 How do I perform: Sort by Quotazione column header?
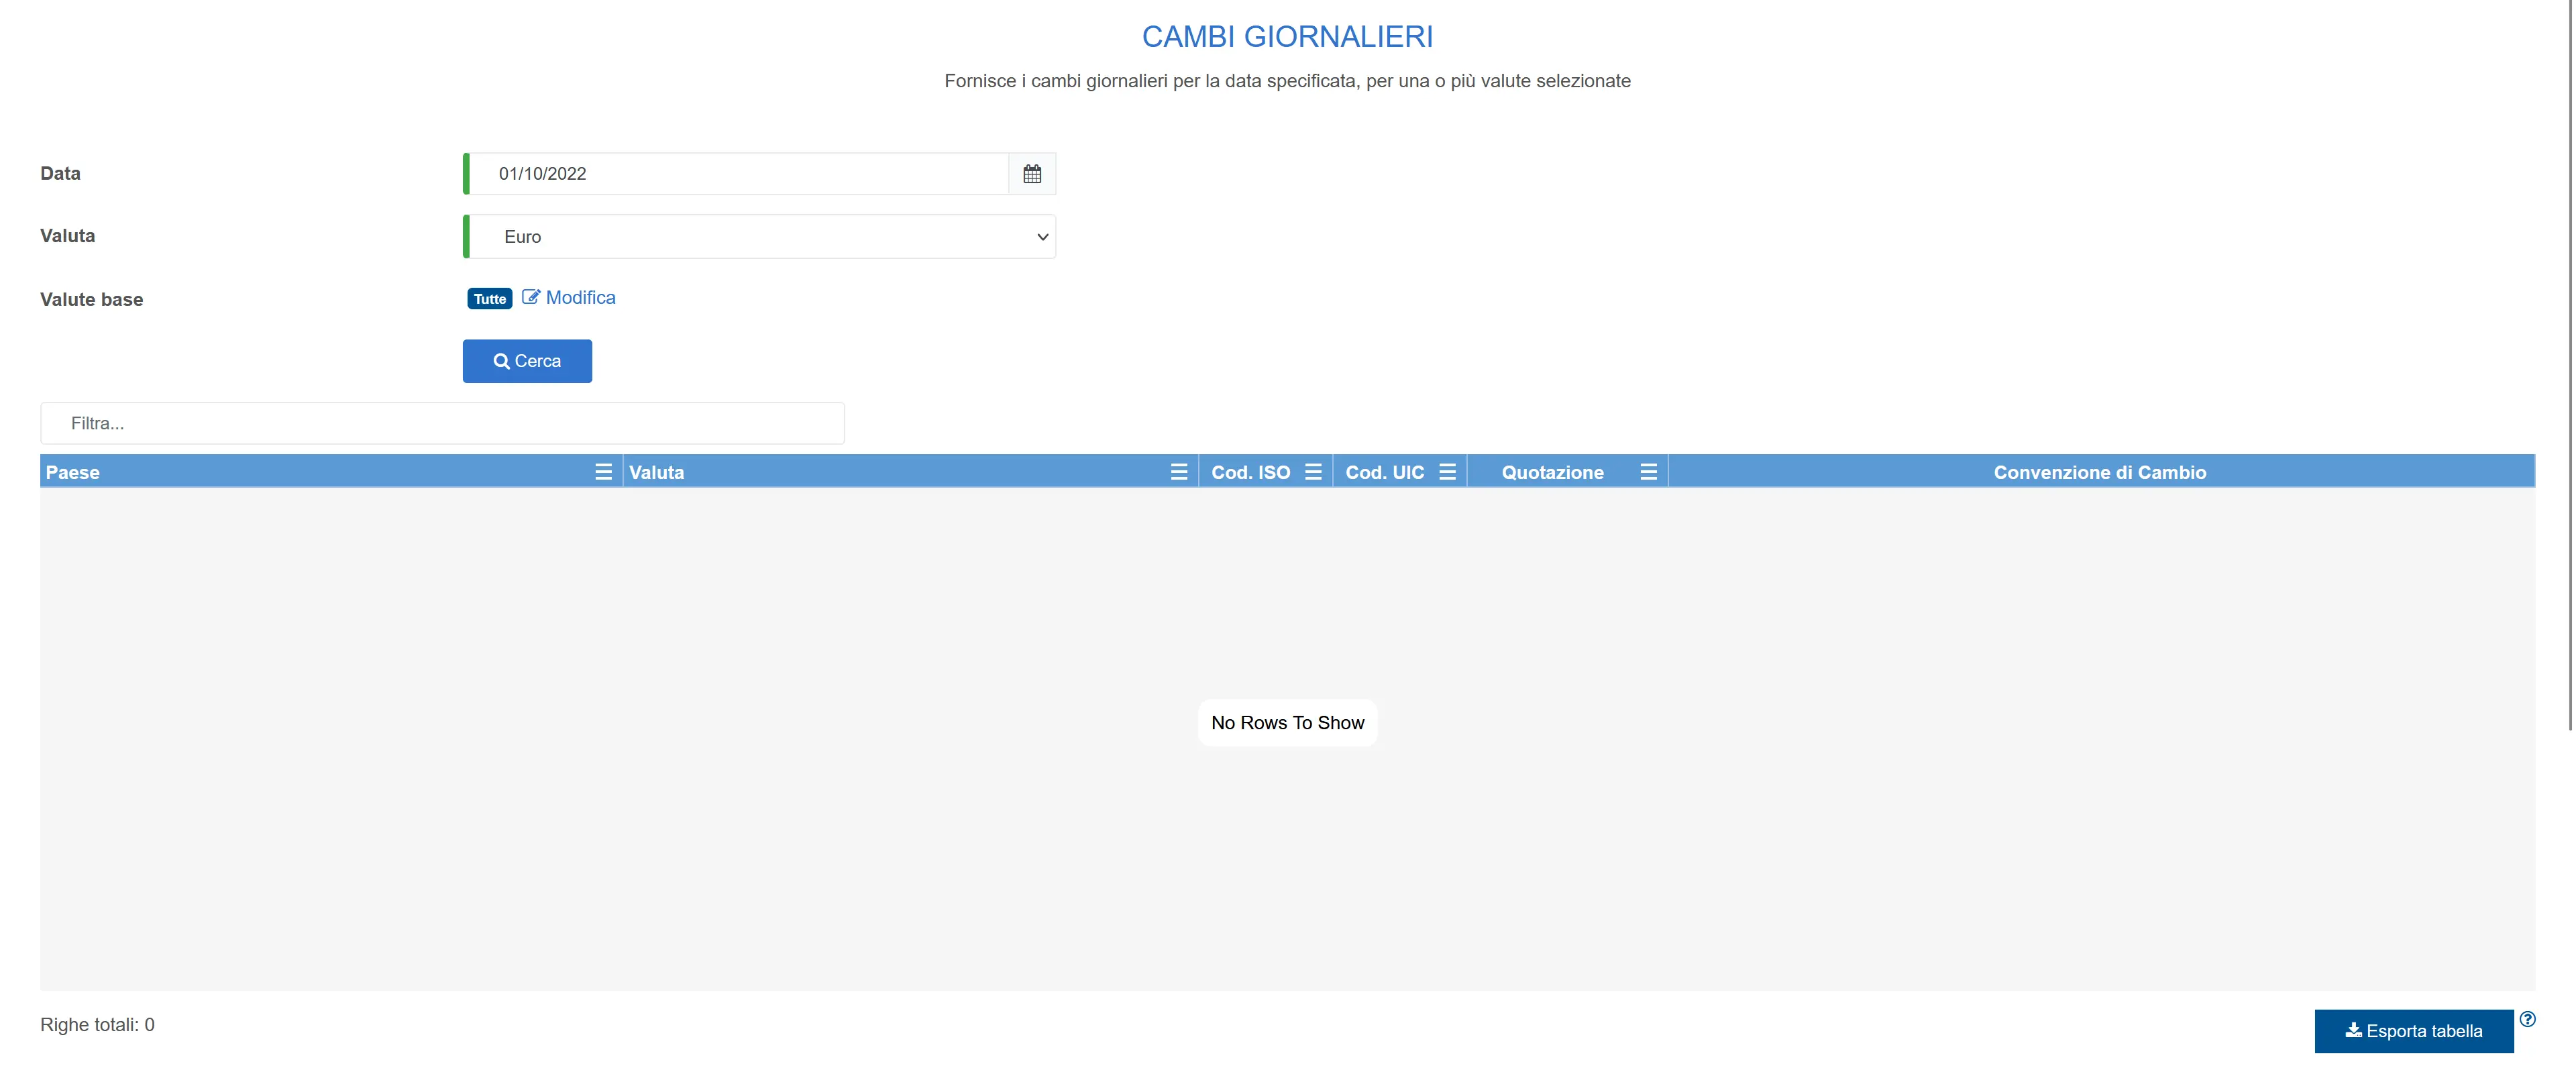click(x=1552, y=472)
